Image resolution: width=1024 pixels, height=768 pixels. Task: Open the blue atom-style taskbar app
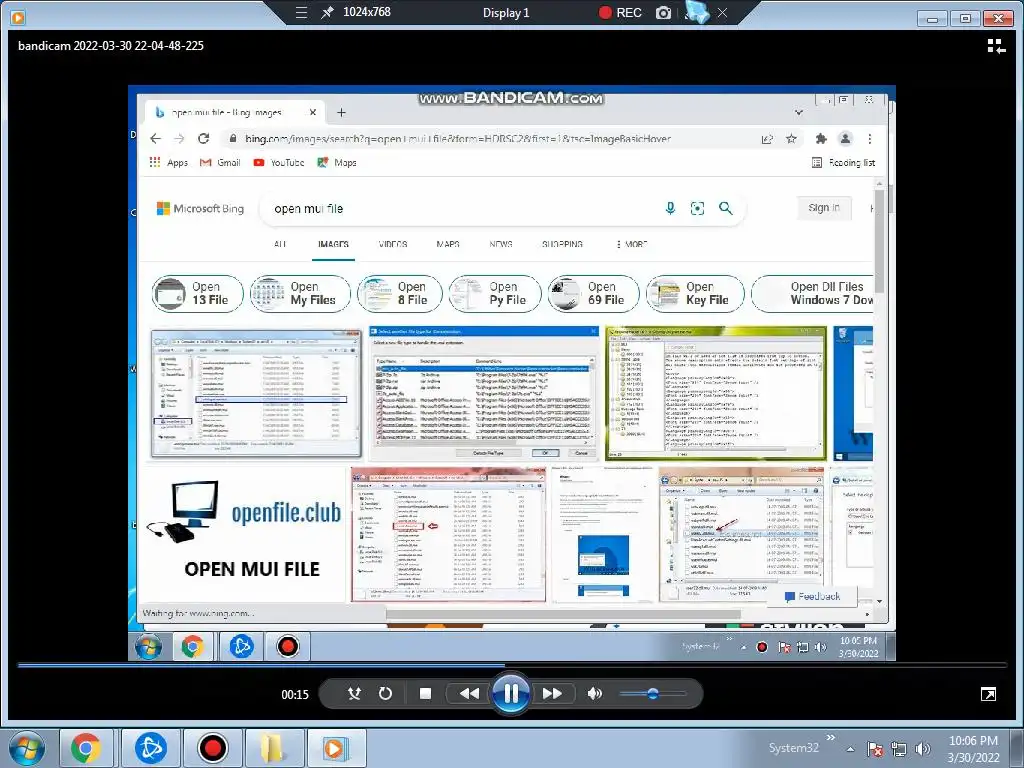pos(151,748)
